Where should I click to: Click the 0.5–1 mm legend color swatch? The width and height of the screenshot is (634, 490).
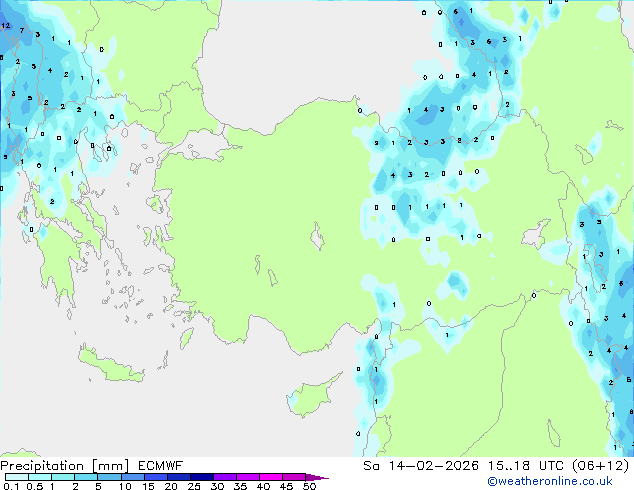(x=40, y=477)
